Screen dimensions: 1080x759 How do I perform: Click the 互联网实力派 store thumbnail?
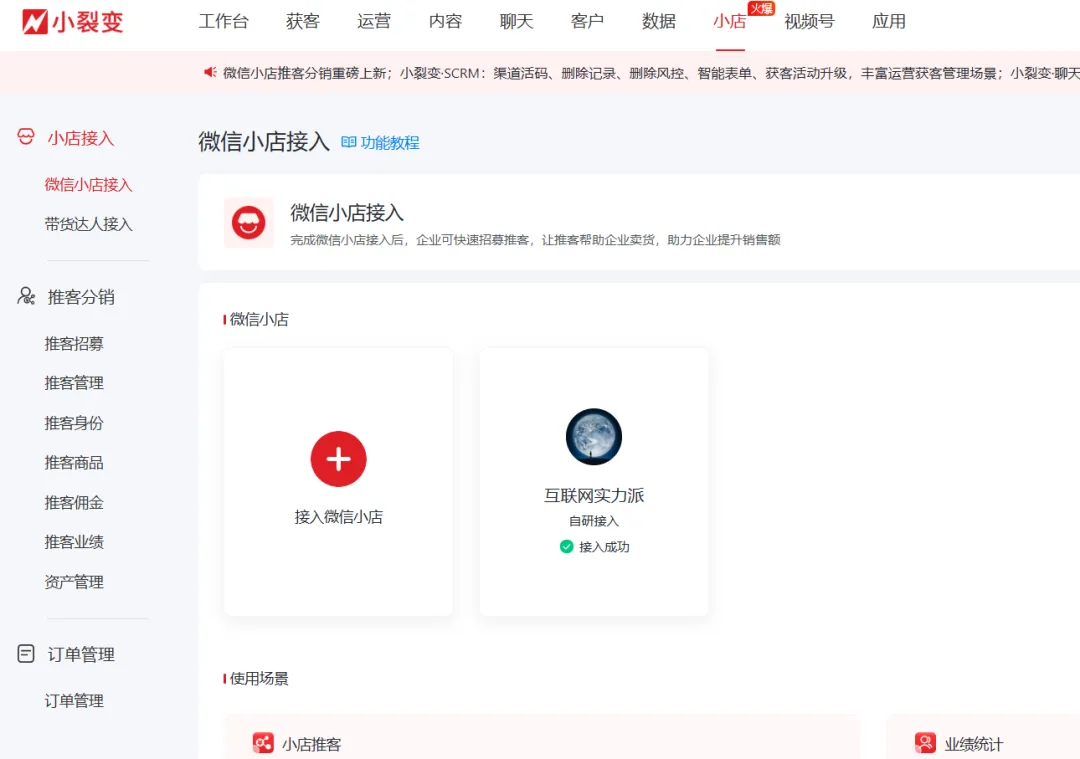[594, 437]
